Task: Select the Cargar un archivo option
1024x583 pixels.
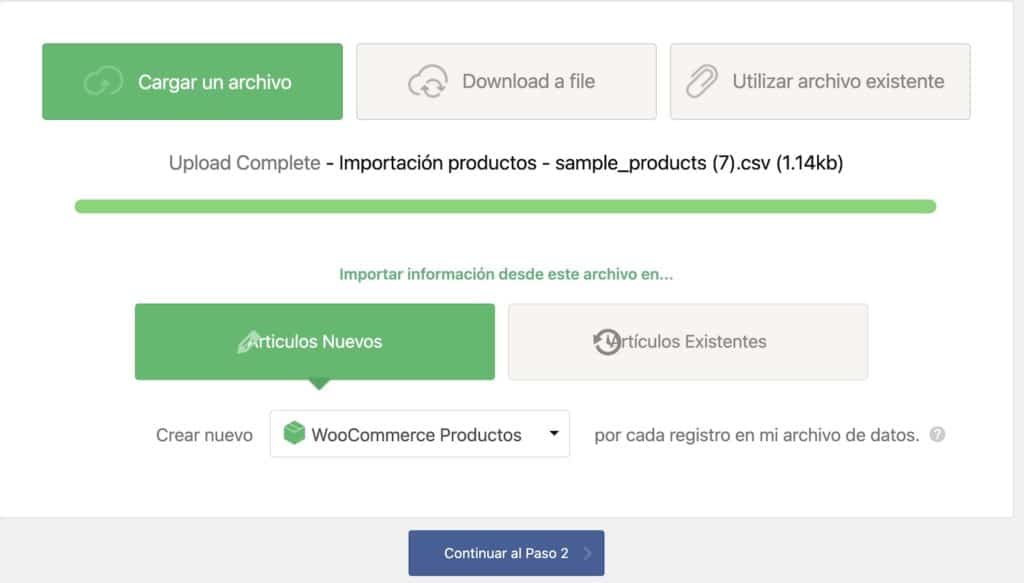Action: pos(192,82)
